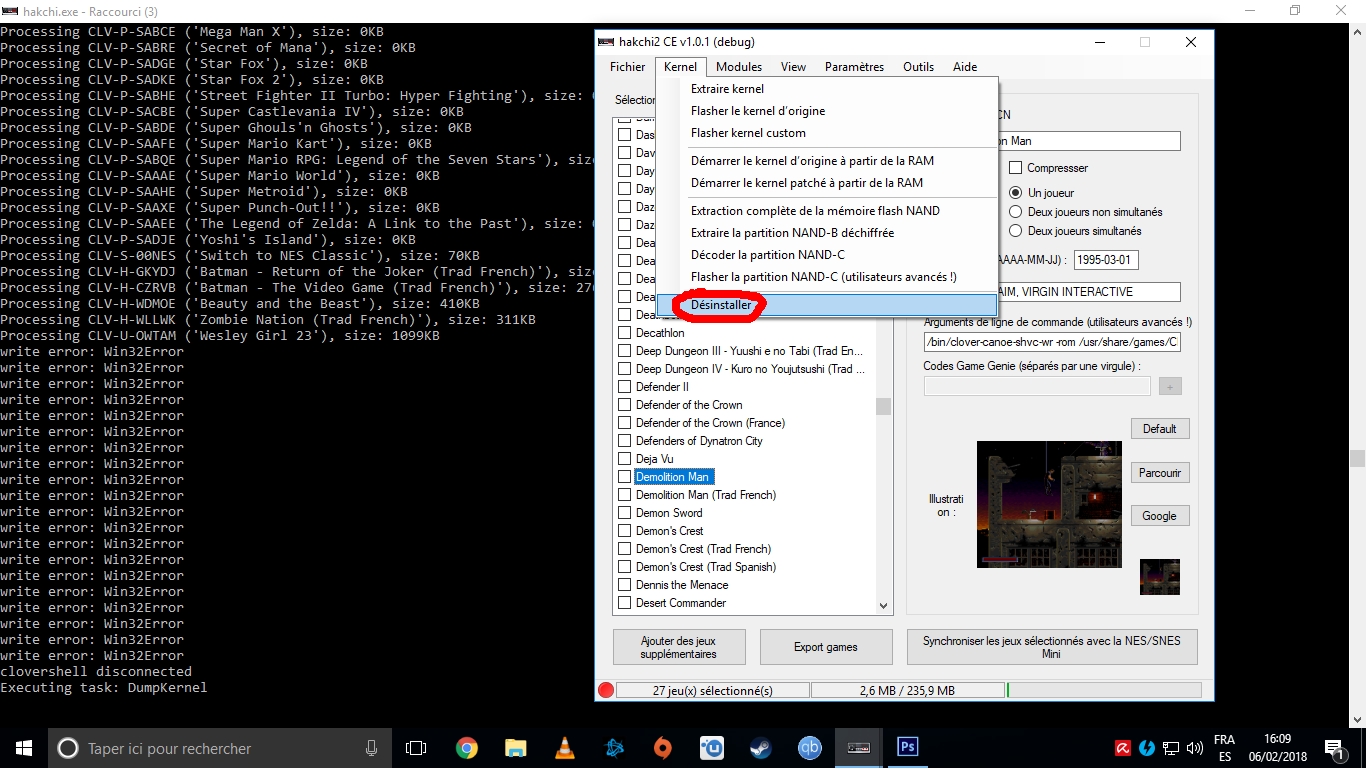Open the Paramètres menu
Screen dimensions: 1366x768
(x=854, y=67)
